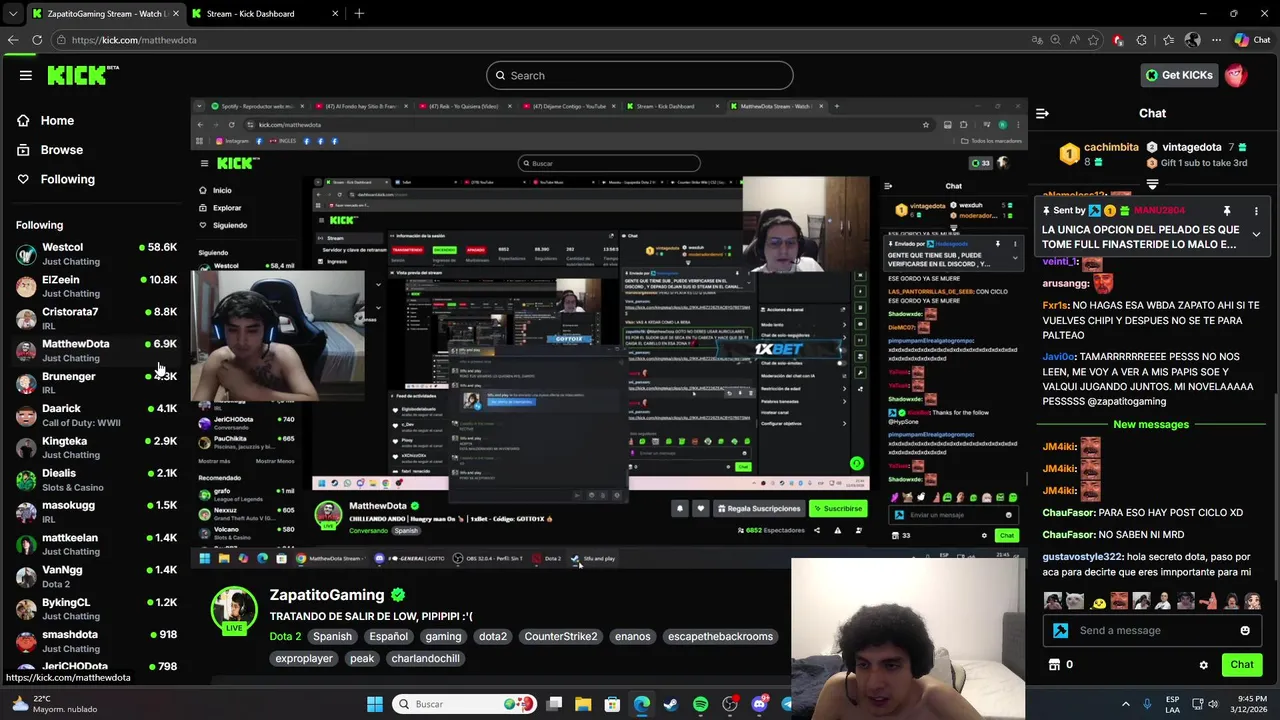
Task: Click the zoom magnifier in address bar
Action: [x=1055, y=40]
